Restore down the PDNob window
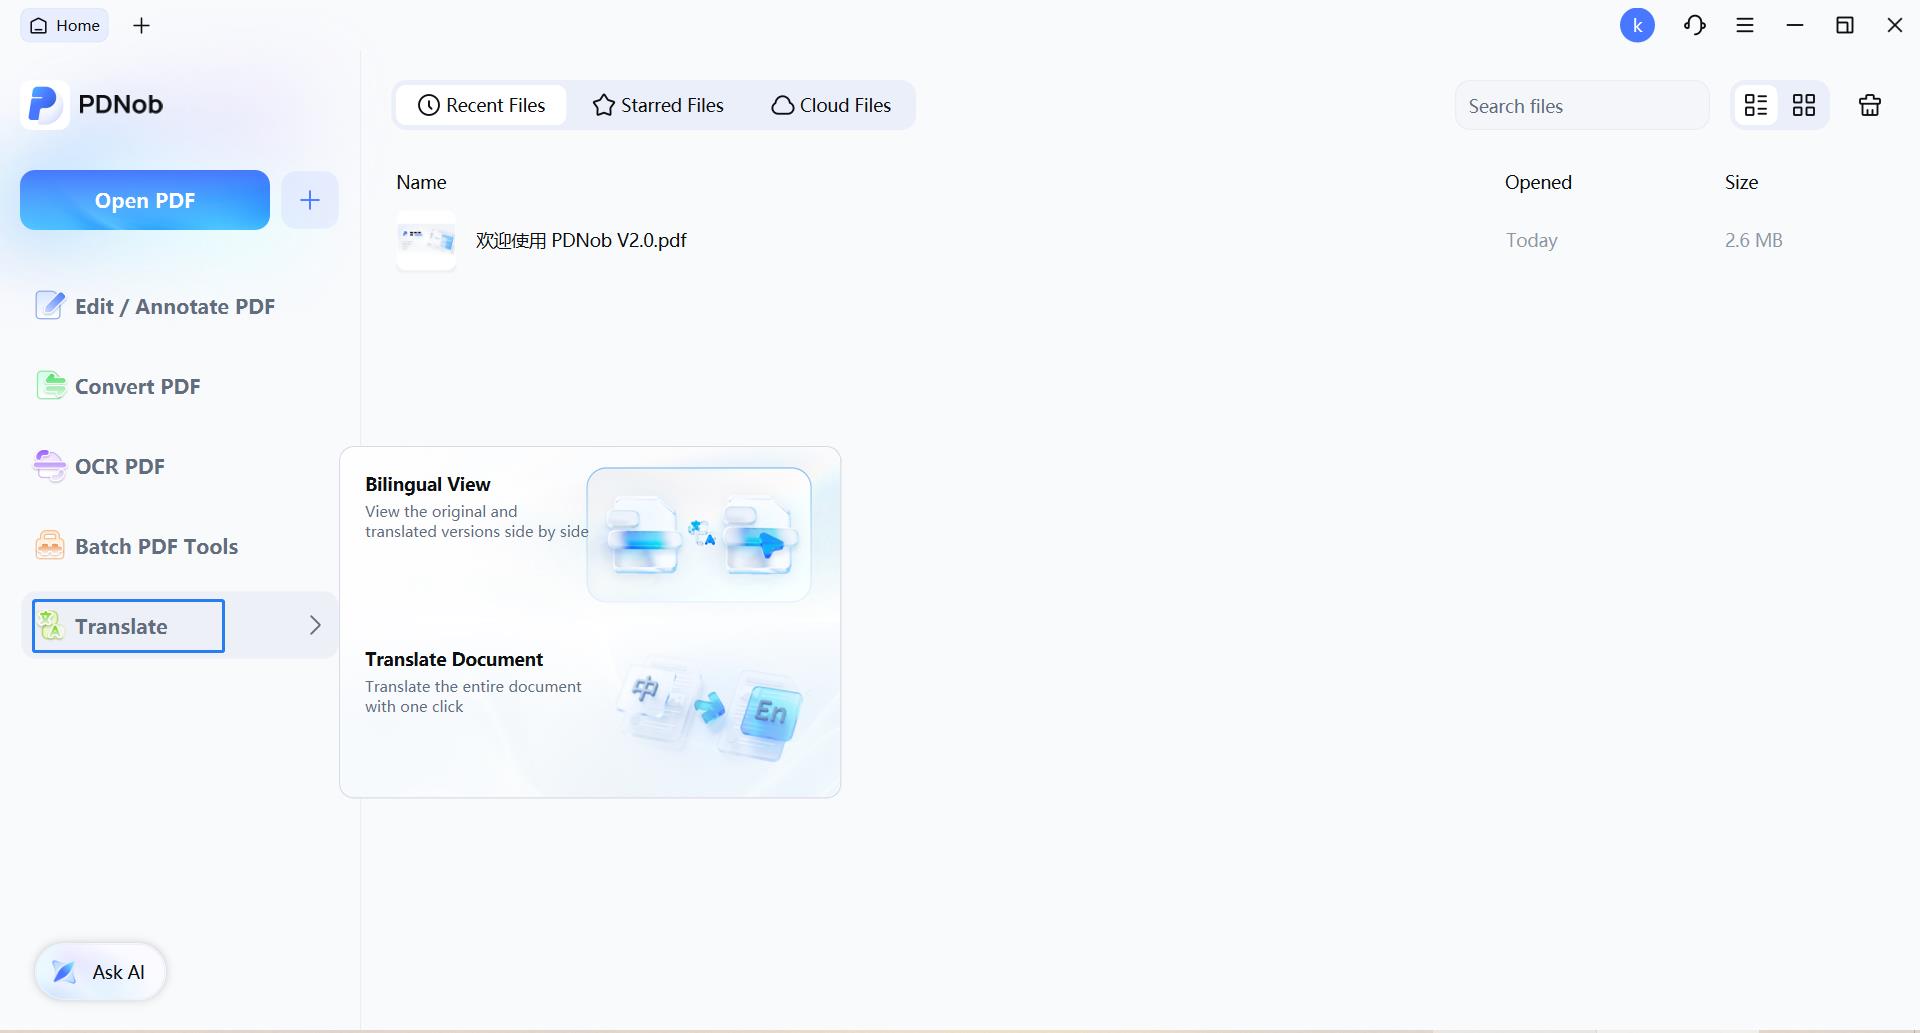Image resolution: width=1920 pixels, height=1033 pixels. (1845, 26)
